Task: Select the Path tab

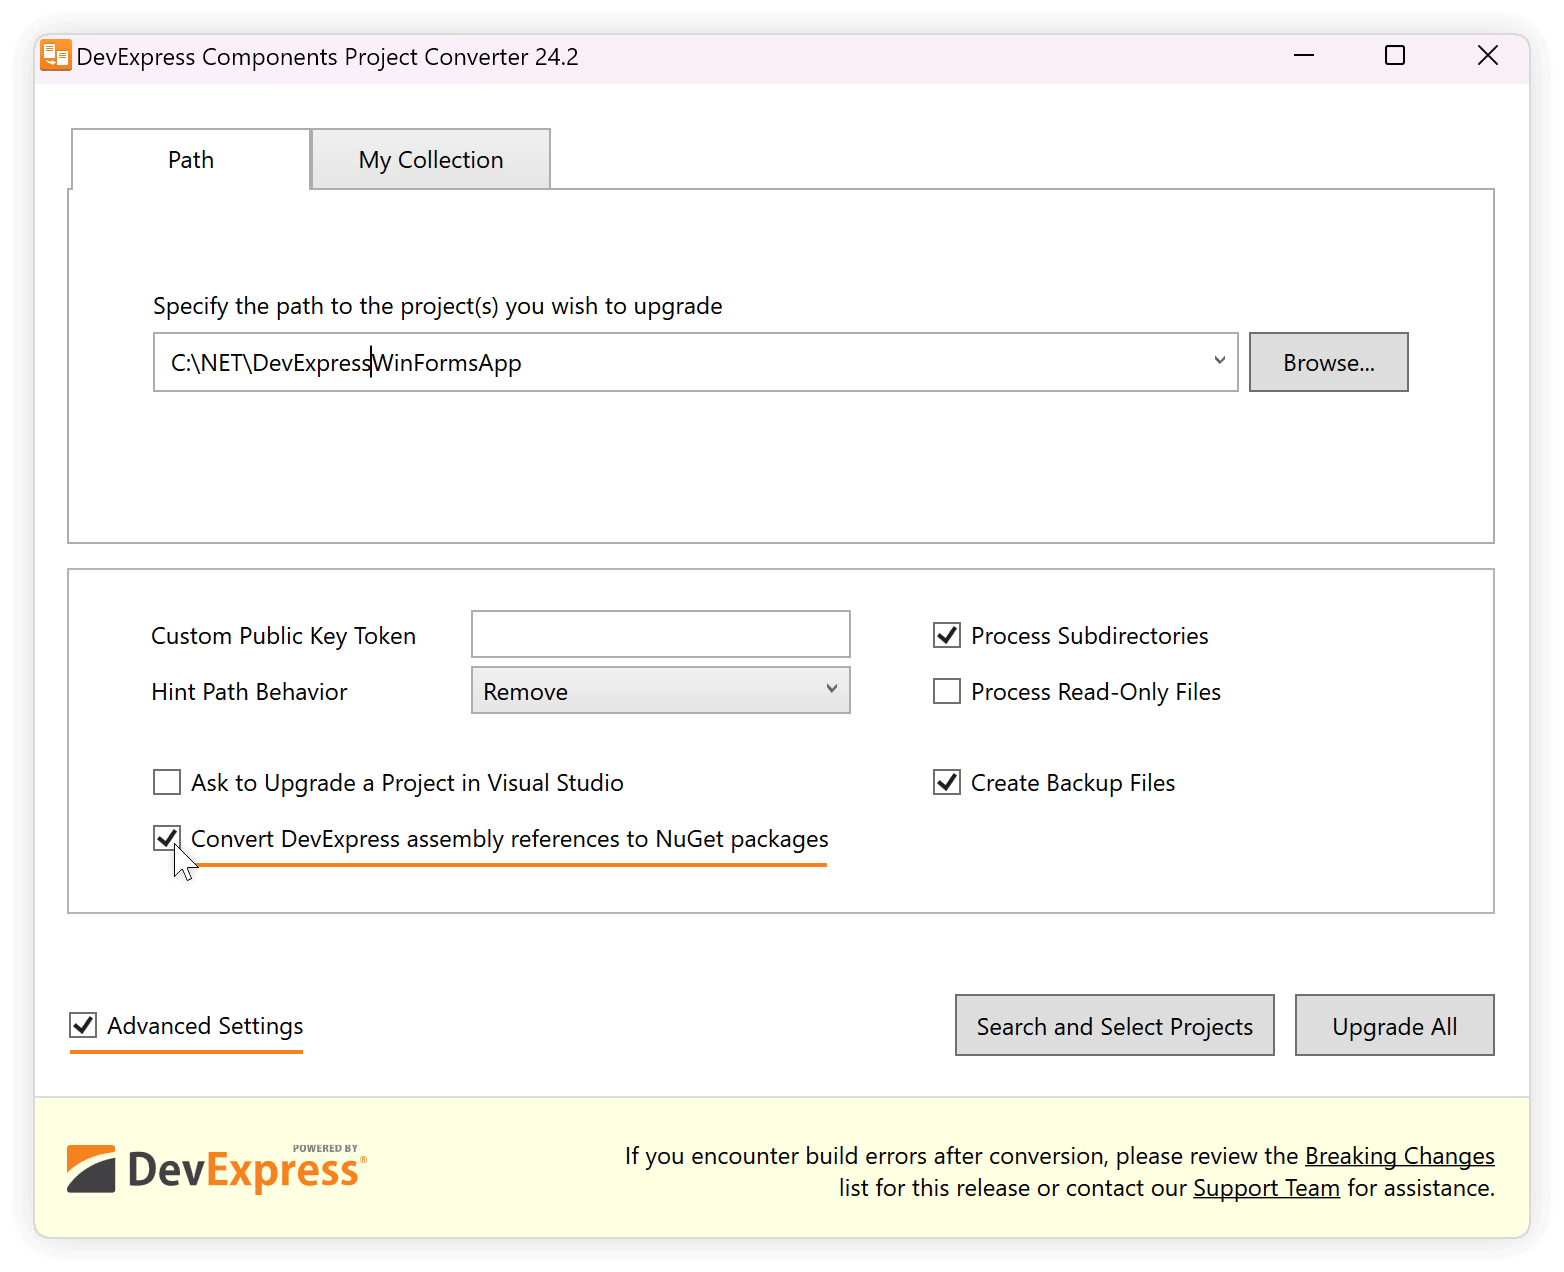Action: (x=190, y=159)
